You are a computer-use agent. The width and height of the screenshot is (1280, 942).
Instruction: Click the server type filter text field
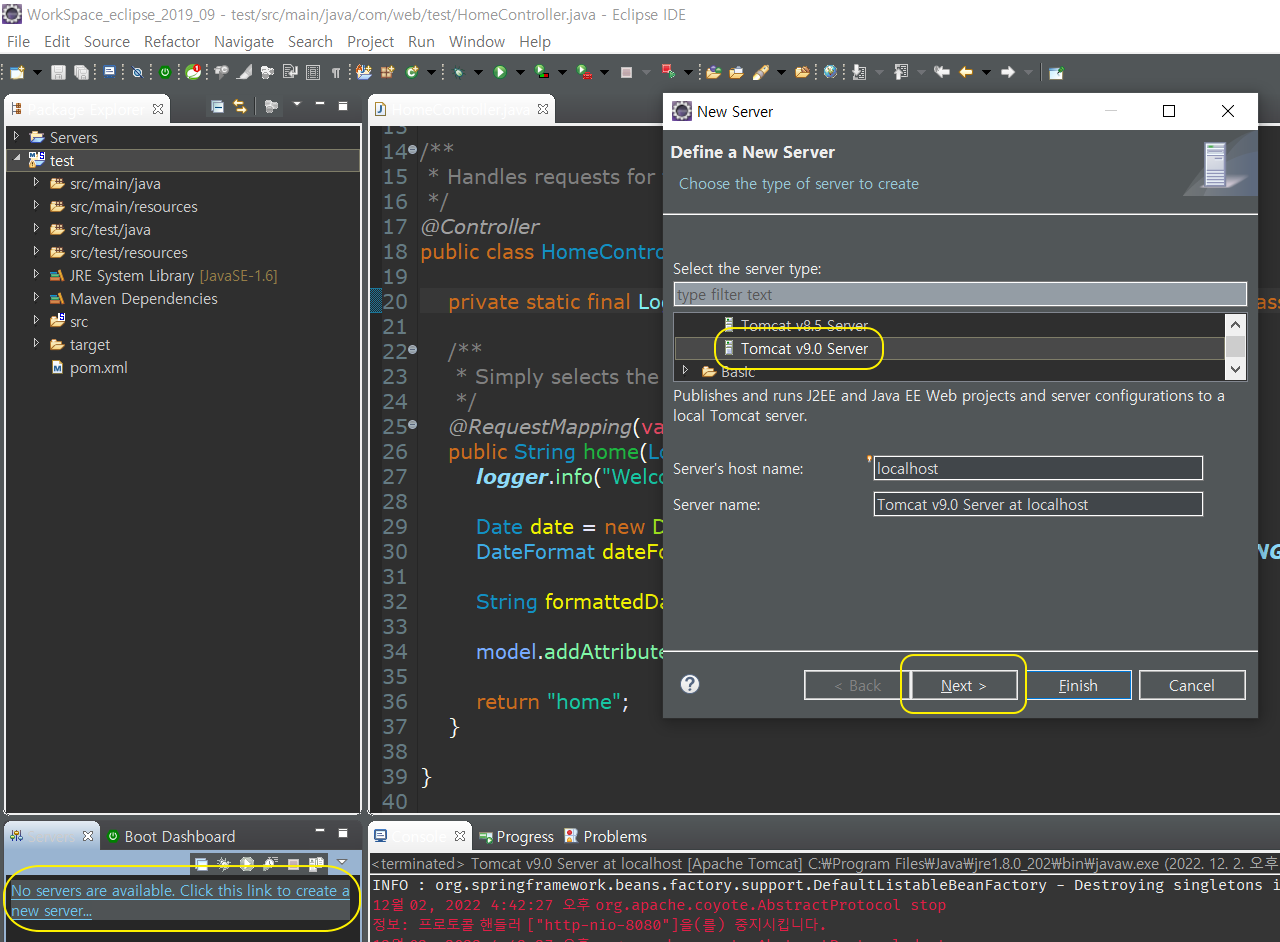pos(960,294)
